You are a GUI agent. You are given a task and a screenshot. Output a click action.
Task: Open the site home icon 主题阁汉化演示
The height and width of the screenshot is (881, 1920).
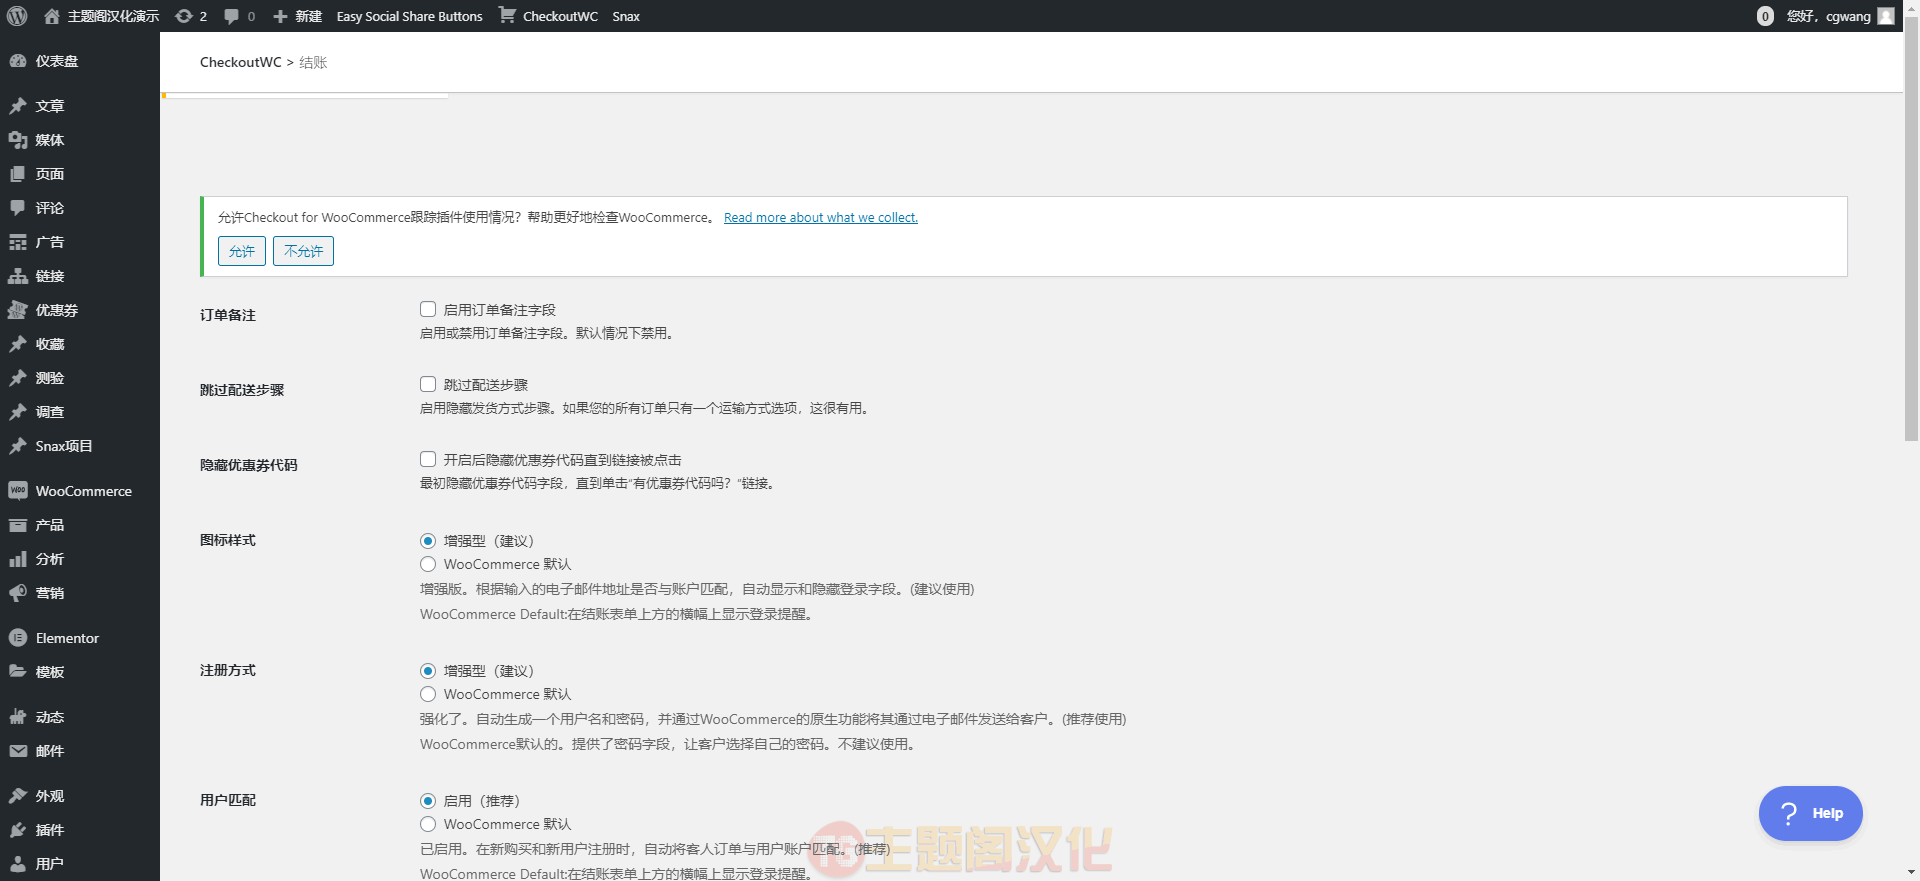(52, 16)
